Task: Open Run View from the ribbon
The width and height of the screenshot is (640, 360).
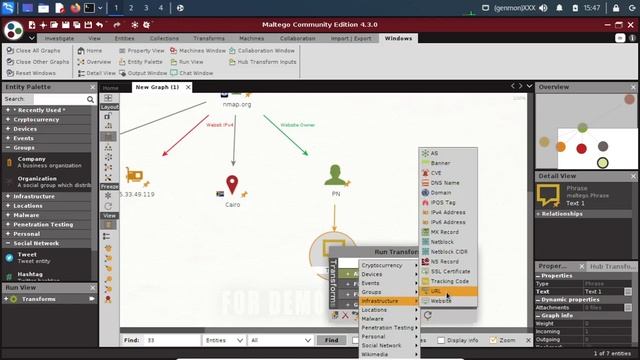Action: pyautogui.click(x=187, y=62)
